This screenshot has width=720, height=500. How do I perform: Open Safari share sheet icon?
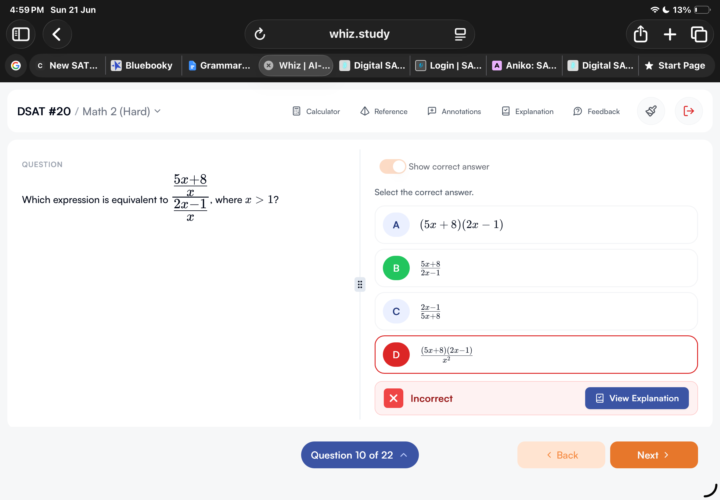click(x=640, y=34)
